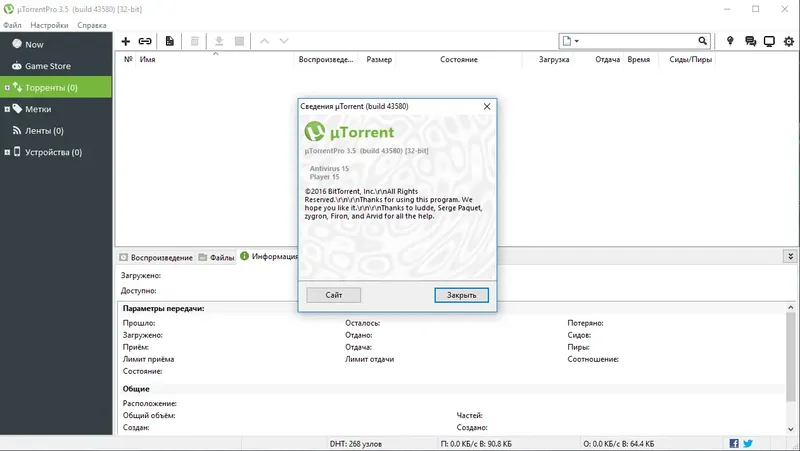Click the search magnifier icon
The width and height of the screenshot is (800, 451).
(x=703, y=41)
